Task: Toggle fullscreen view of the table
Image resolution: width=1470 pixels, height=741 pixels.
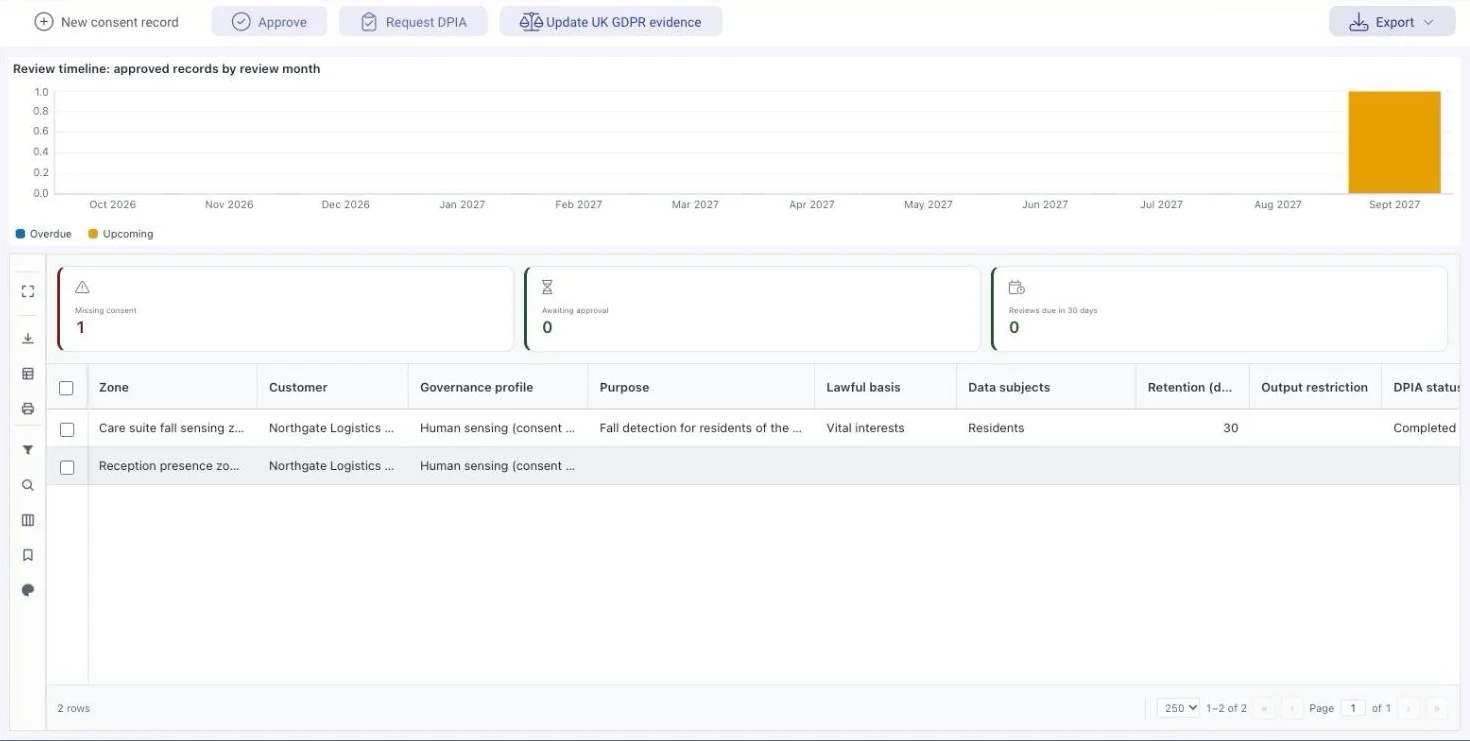Action: coord(28,291)
